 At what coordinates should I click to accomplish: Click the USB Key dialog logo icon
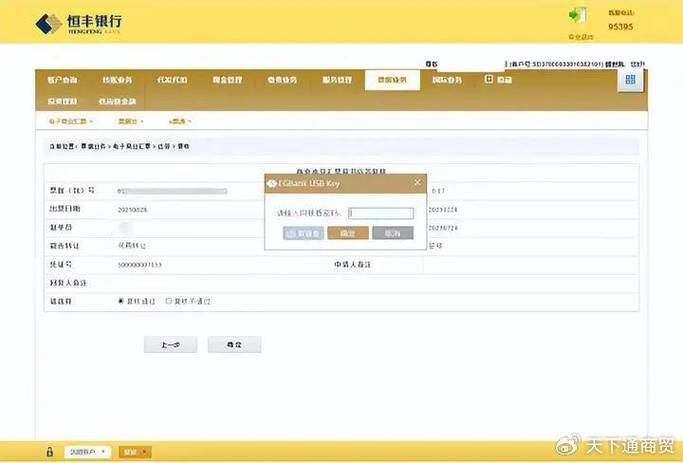point(272,183)
